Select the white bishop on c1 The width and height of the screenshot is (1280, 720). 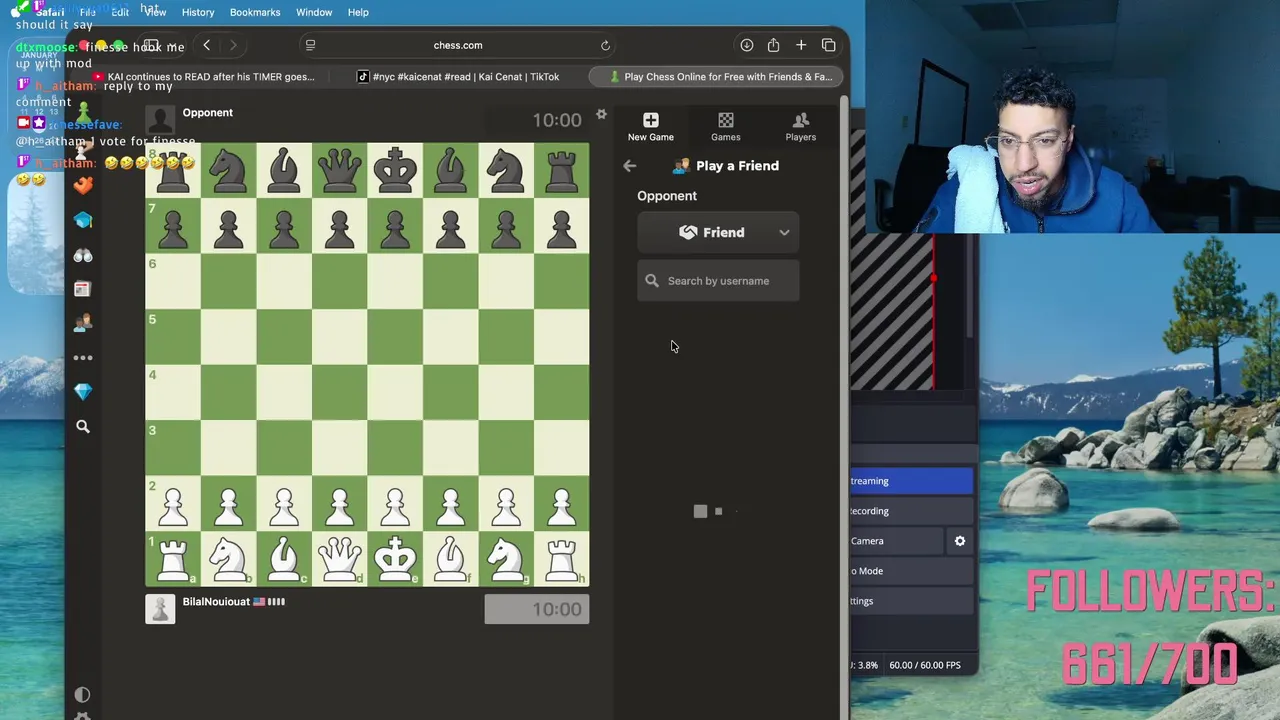click(x=284, y=558)
